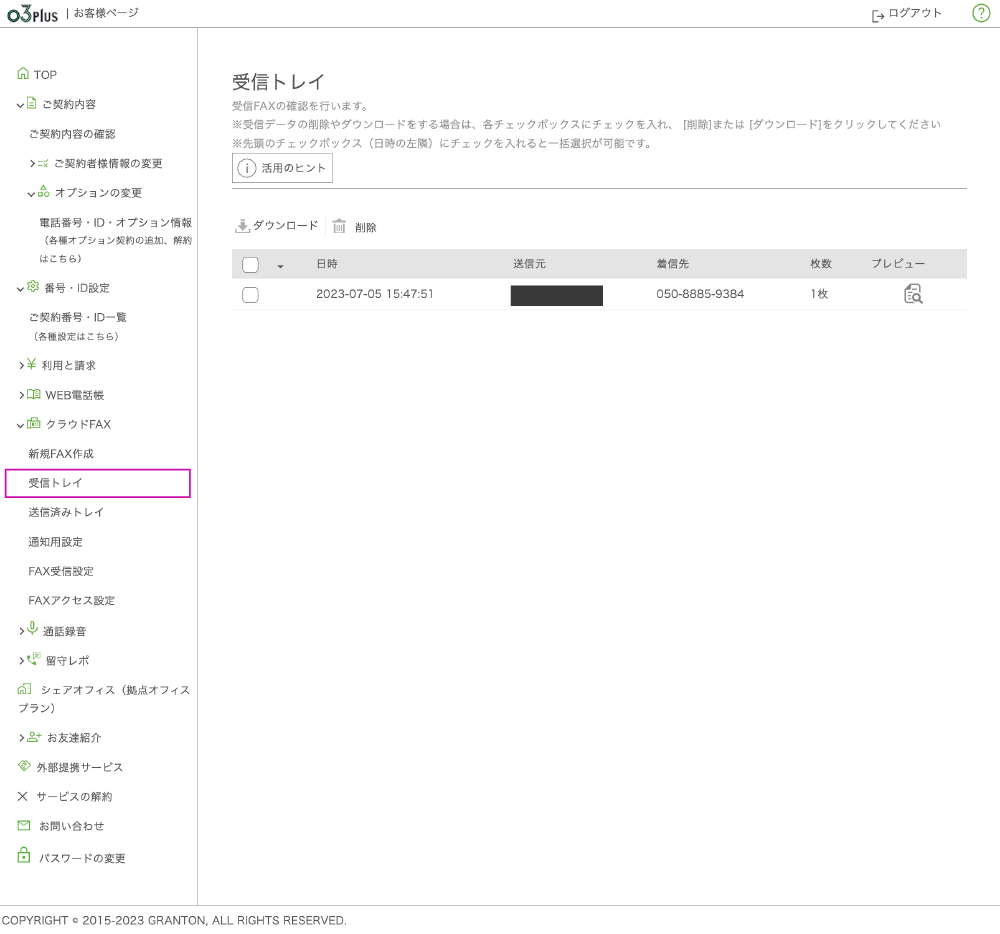Click the クラウドFAX fax machine icon
The width and height of the screenshot is (1000, 934).
(34, 423)
